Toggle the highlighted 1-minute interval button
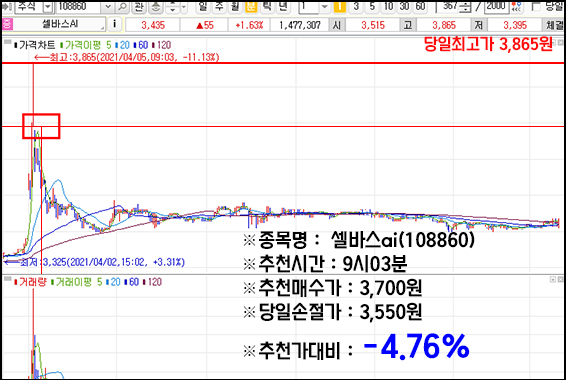Viewport: 566px width, 380px height. [339, 6]
